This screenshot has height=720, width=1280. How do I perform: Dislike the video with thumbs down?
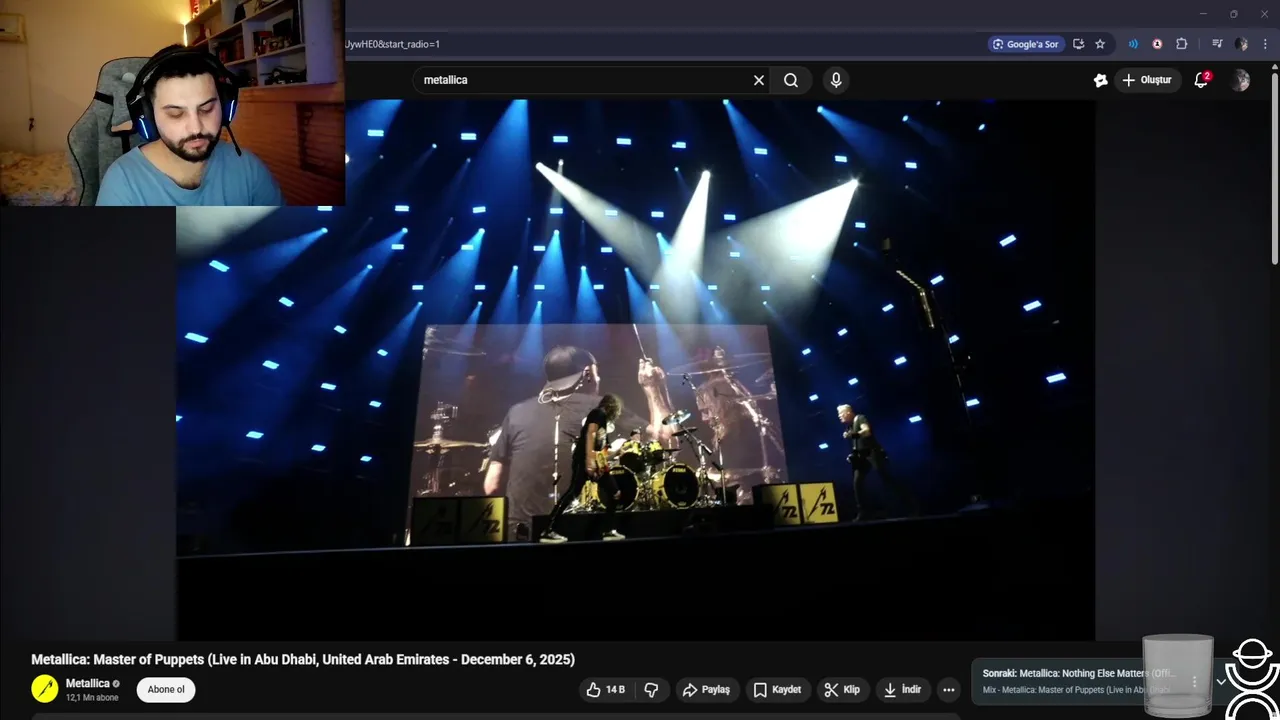click(651, 690)
